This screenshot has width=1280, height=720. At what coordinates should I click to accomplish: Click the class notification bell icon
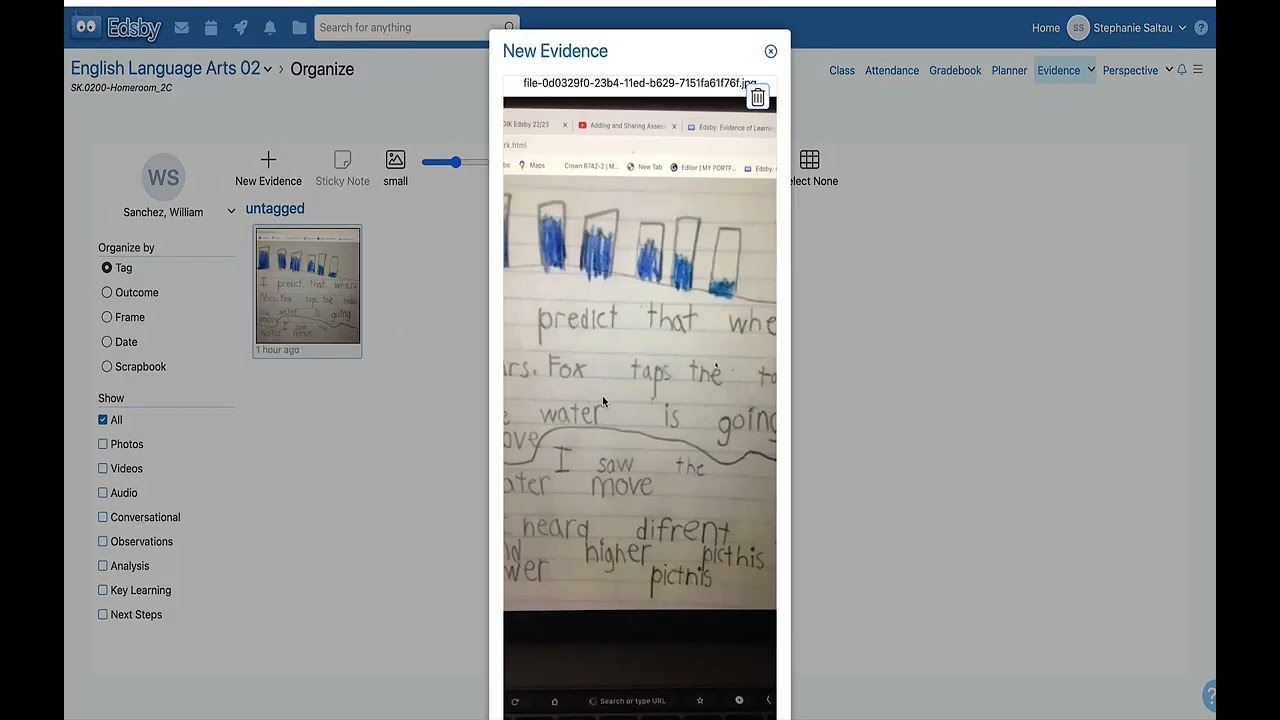[1182, 70]
